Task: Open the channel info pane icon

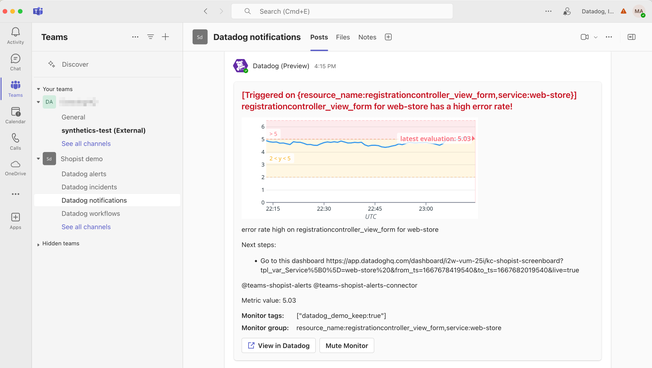Action: pos(631,37)
